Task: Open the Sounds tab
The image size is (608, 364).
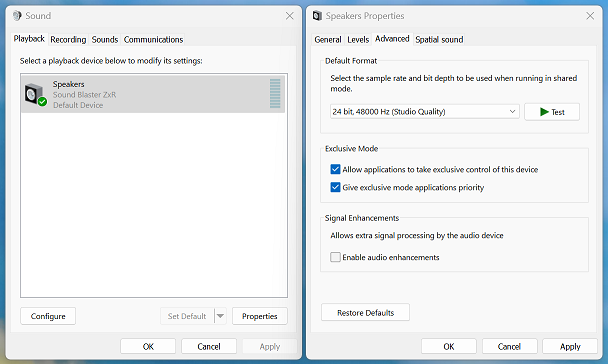Action: pyautogui.click(x=105, y=40)
